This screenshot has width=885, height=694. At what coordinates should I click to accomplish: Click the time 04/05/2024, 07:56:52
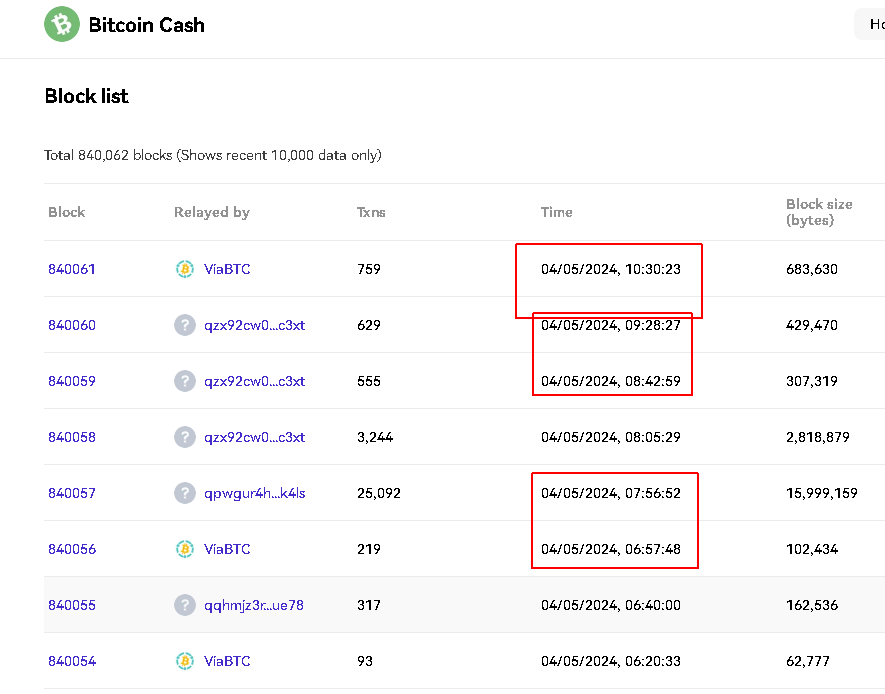pos(611,493)
